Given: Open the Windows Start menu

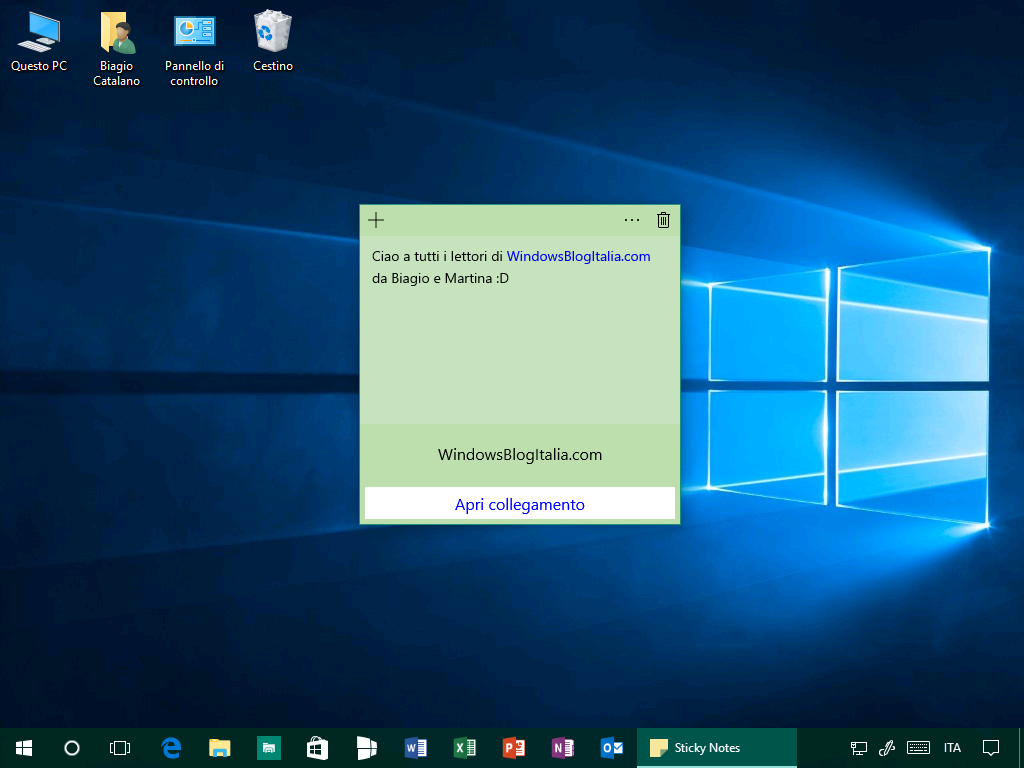Looking at the screenshot, I should pyautogui.click(x=24, y=748).
